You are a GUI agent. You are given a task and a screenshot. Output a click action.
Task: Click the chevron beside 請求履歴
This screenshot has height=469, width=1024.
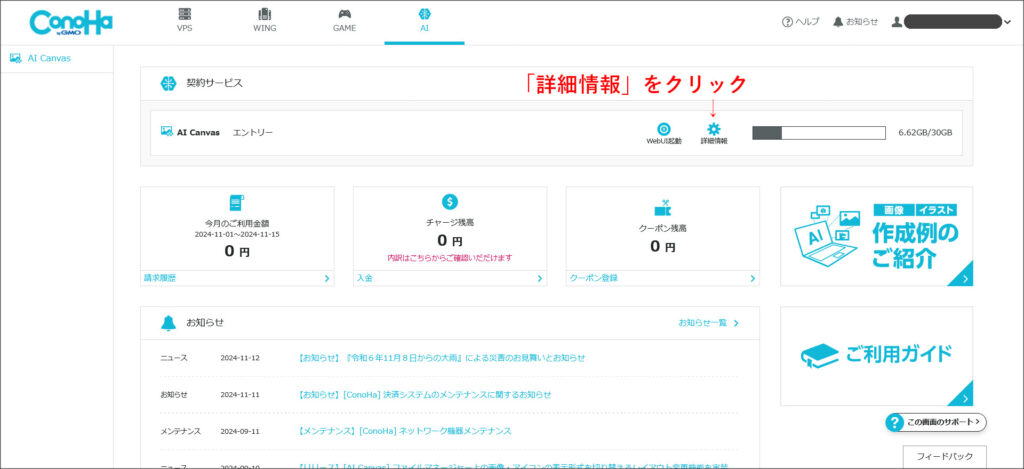point(327,278)
